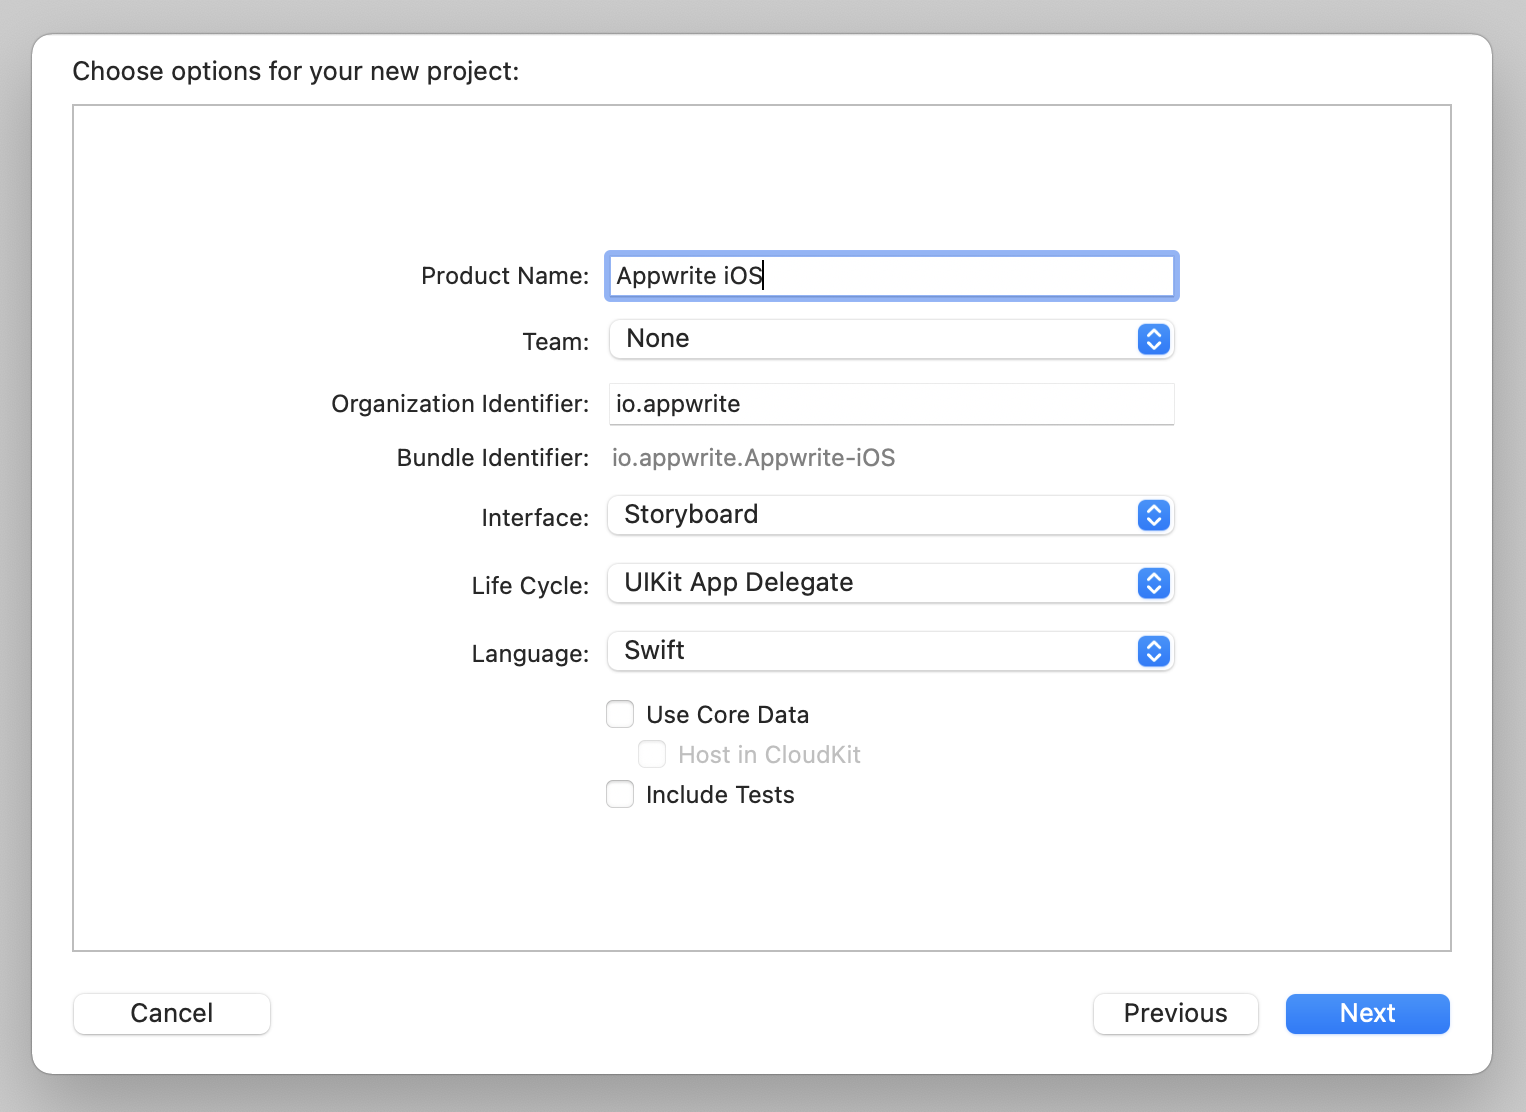
Task: Click the stepper chevrons on the Language selector
Action: (x=1152, y=651)
